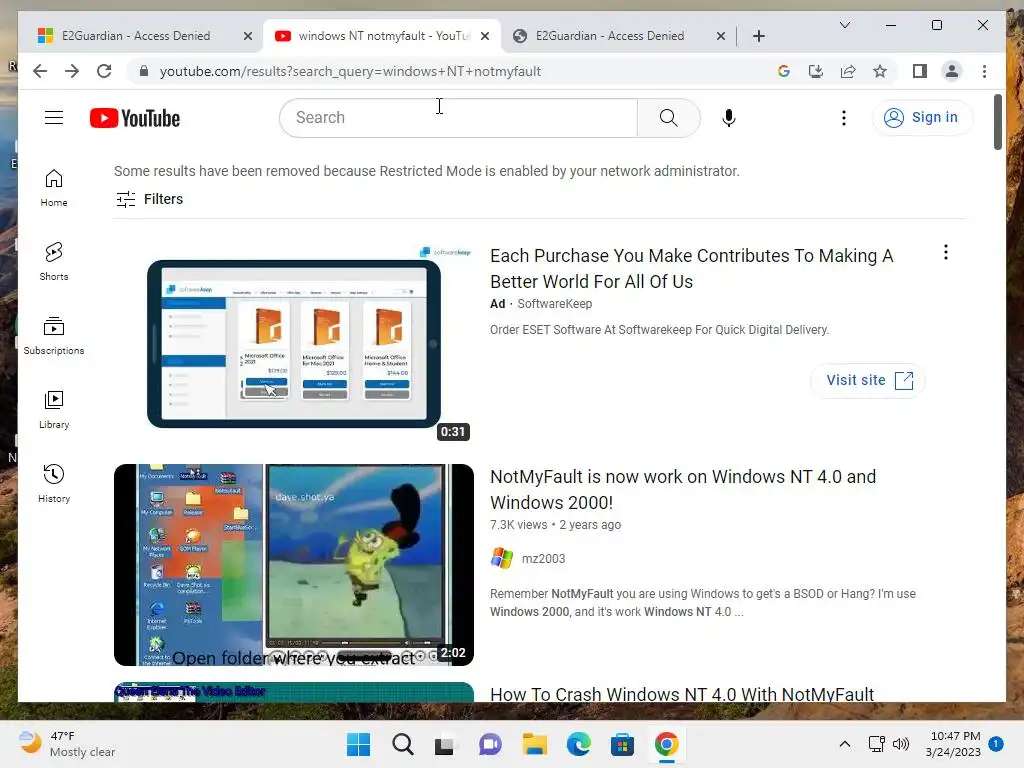View site information lock icon
Screen dimensions: 1024x768
[x=144, y=71]
